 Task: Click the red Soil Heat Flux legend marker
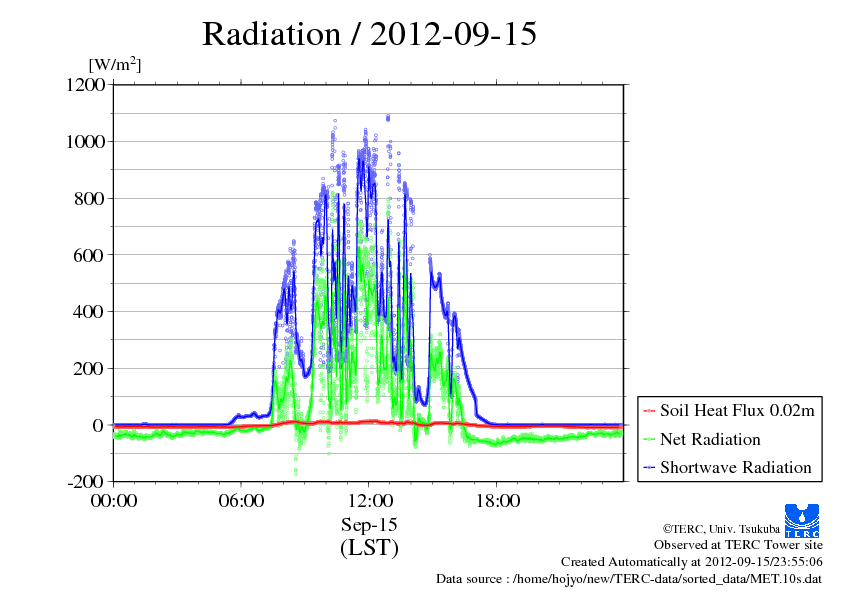point(649,411)
